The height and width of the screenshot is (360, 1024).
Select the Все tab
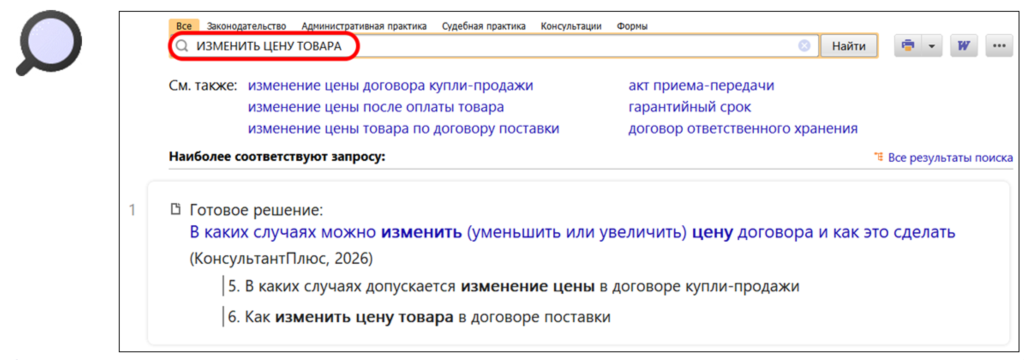point(183,26)
